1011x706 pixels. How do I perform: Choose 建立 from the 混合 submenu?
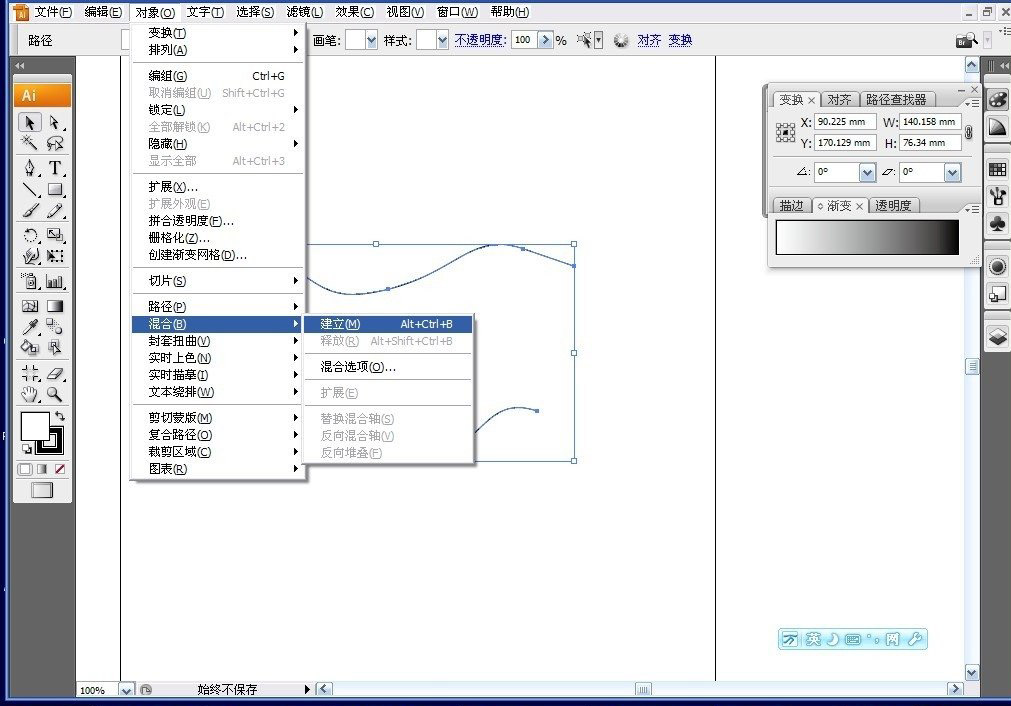tap(340, 323)
